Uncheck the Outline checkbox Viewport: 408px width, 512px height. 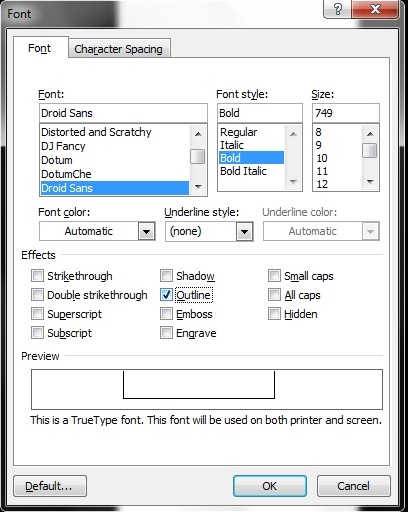coord(166,295)
